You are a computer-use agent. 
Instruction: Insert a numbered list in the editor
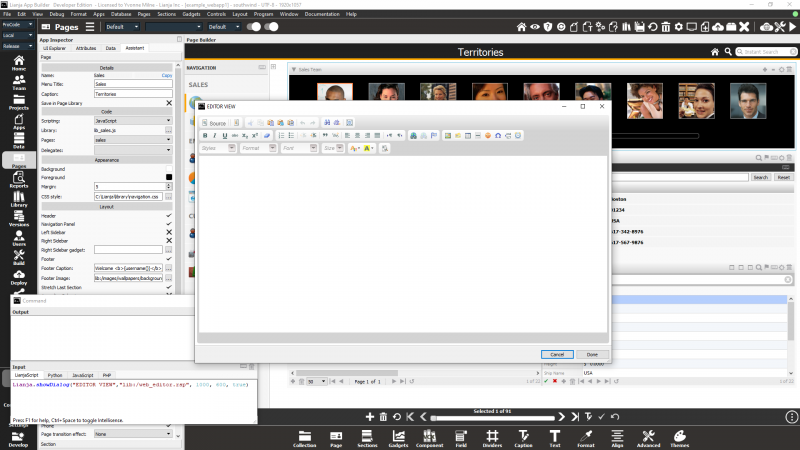click(x=281, y=136)
